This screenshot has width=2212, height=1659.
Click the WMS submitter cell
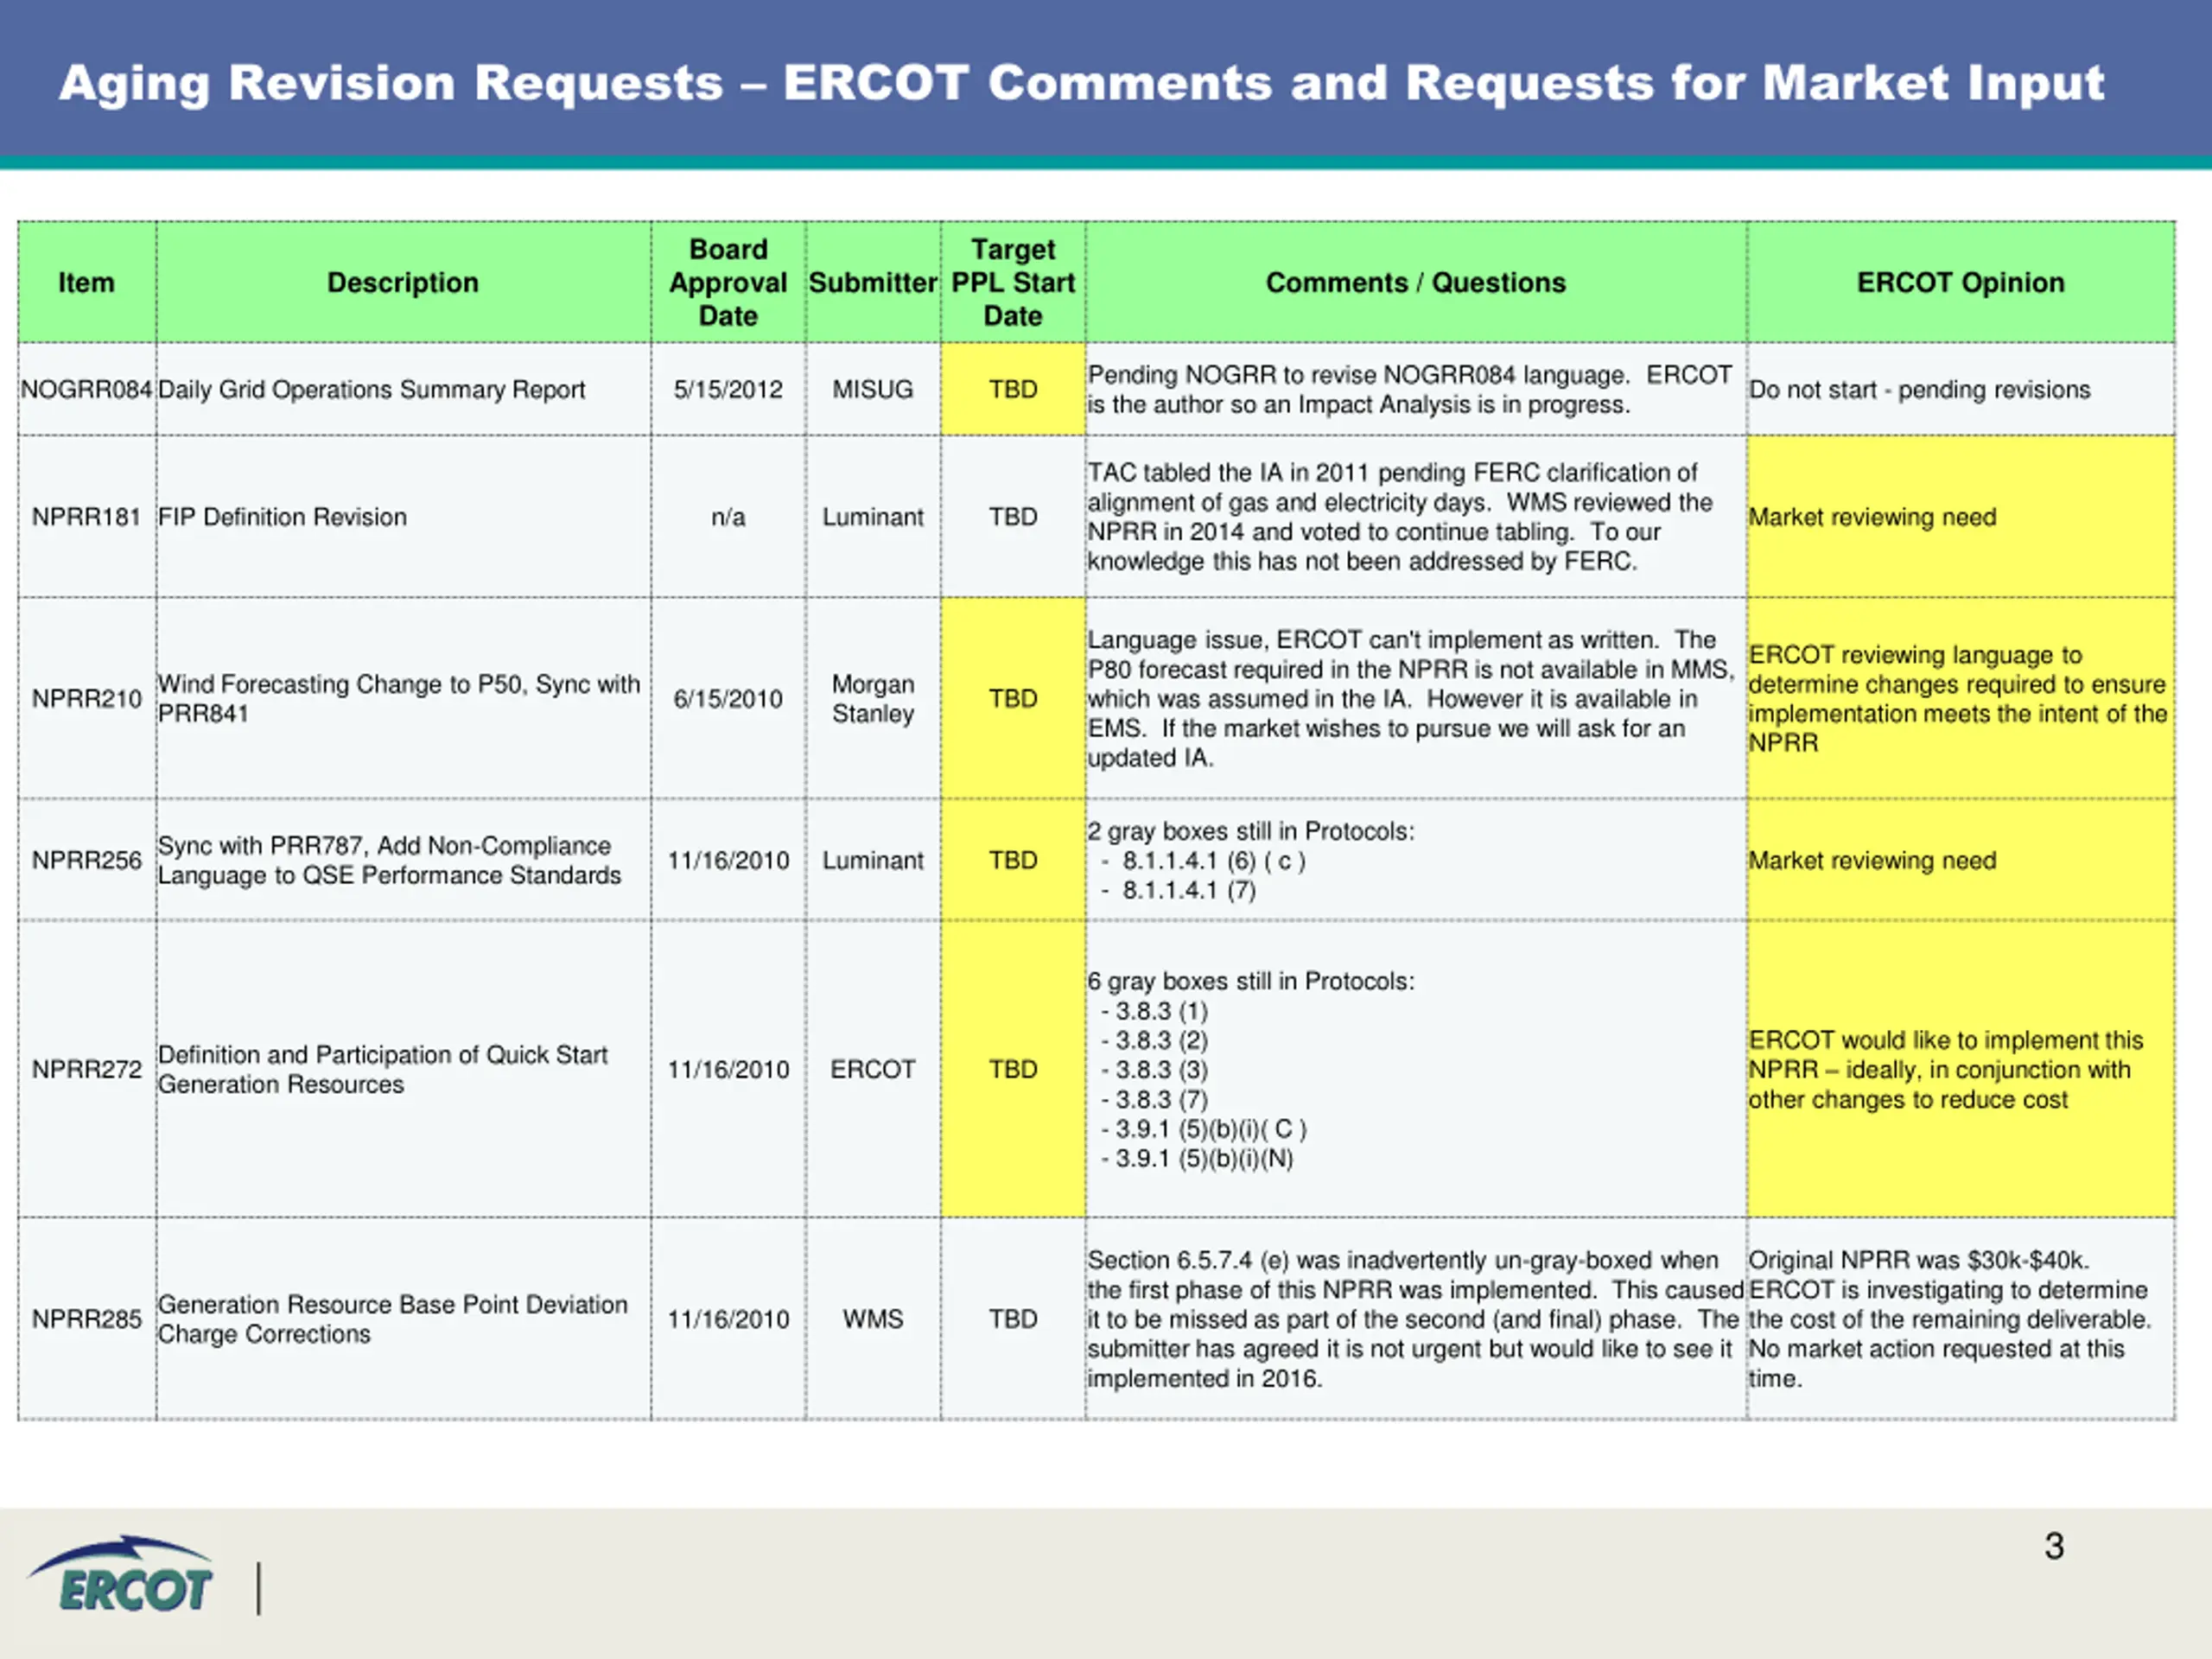(x=873, y=1319)
